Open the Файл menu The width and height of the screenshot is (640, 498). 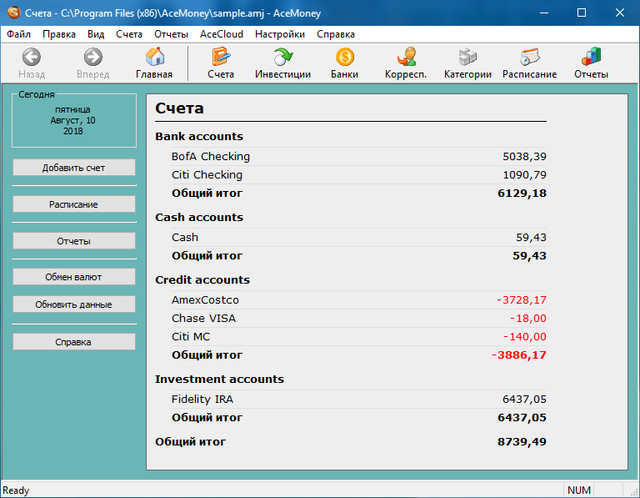point(18,33)
